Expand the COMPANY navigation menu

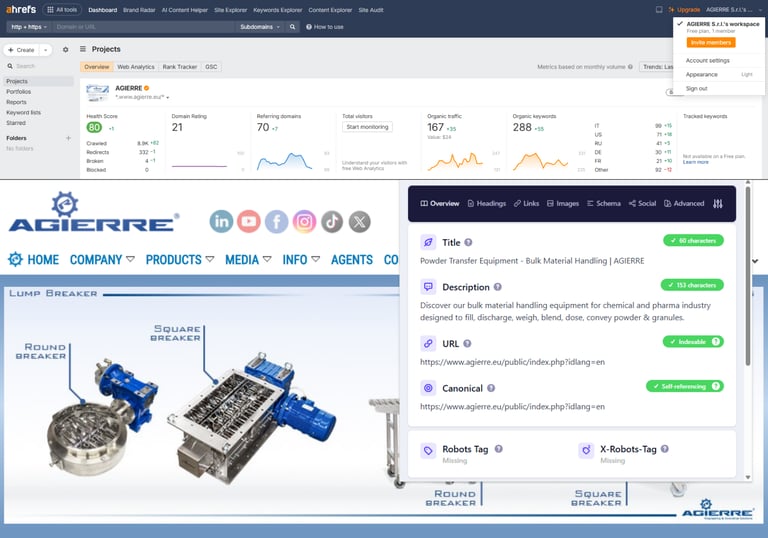click(102, 259)
